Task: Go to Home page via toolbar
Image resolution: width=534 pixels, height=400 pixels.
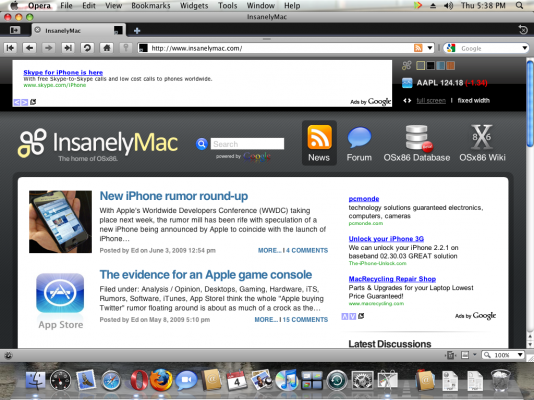Action: [107, 48]
